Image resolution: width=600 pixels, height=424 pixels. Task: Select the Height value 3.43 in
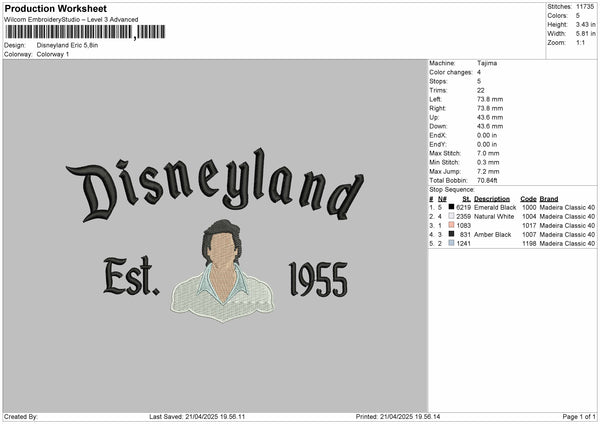[585, 24]
